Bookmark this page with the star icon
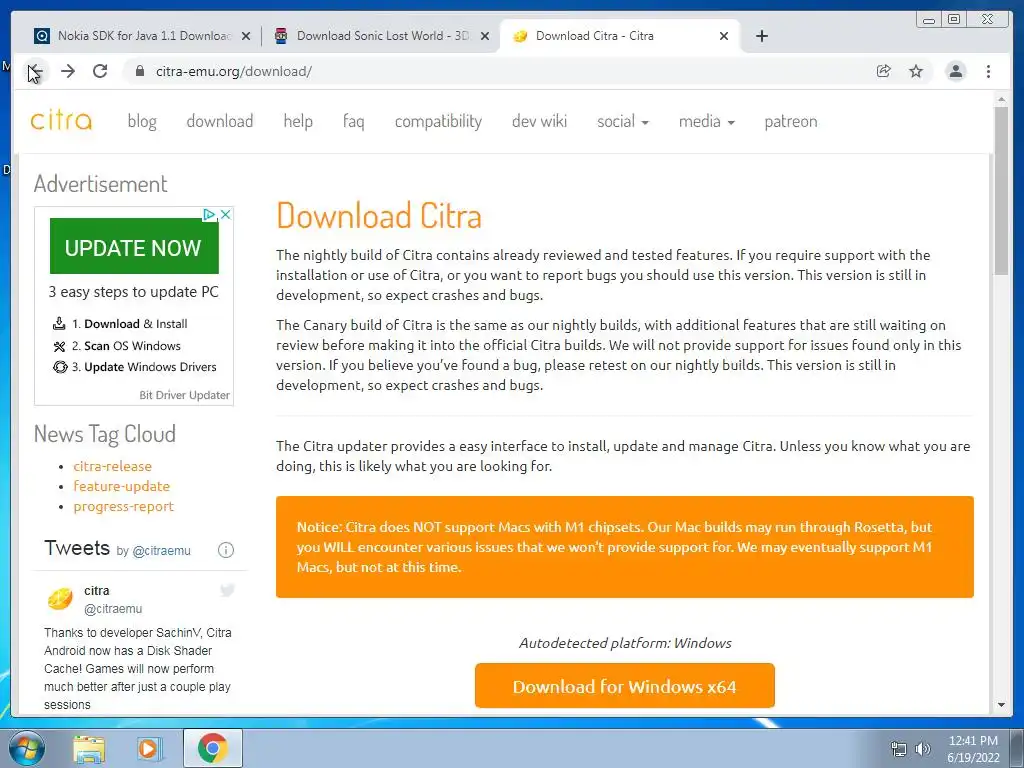The width and height of the screenshot is (1024, 768). click(916, 71)
